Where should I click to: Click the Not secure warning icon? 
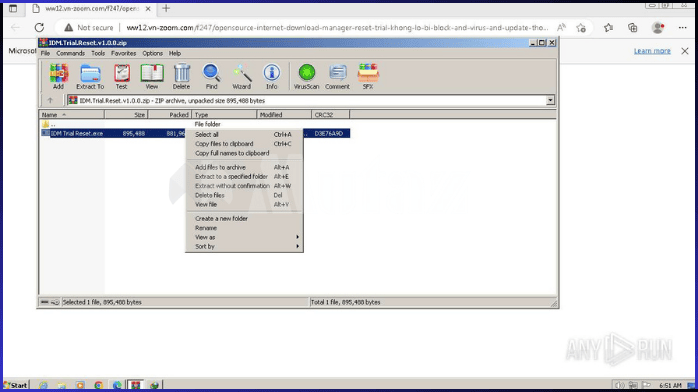68,28
